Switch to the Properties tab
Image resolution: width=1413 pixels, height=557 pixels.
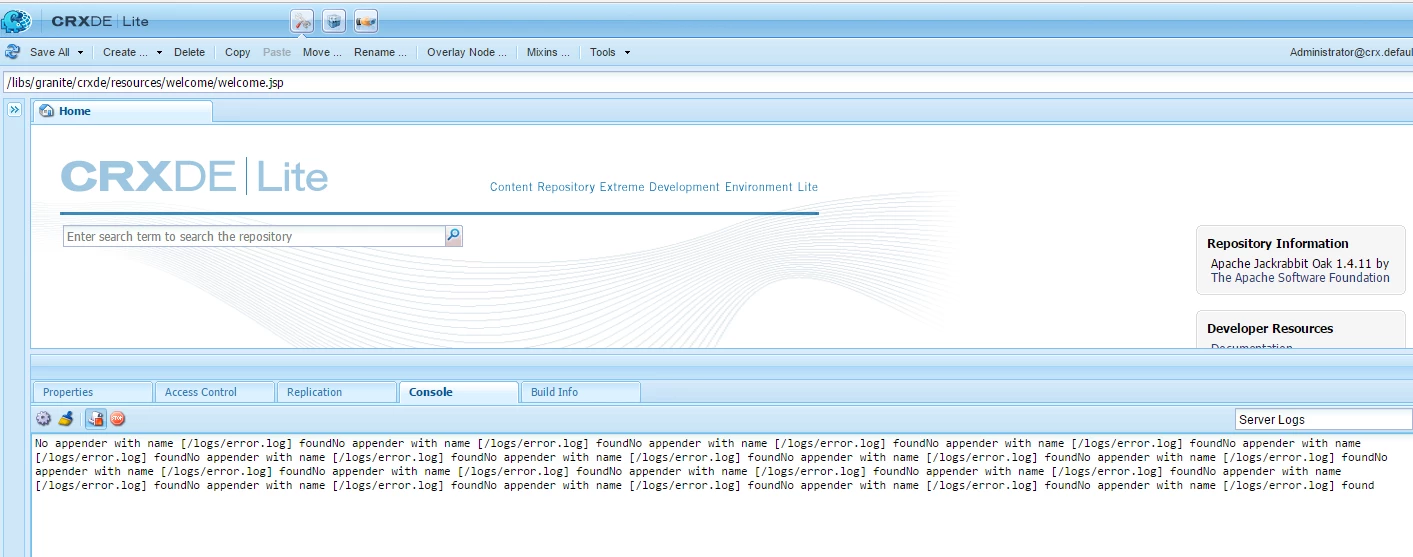(93, 392)
